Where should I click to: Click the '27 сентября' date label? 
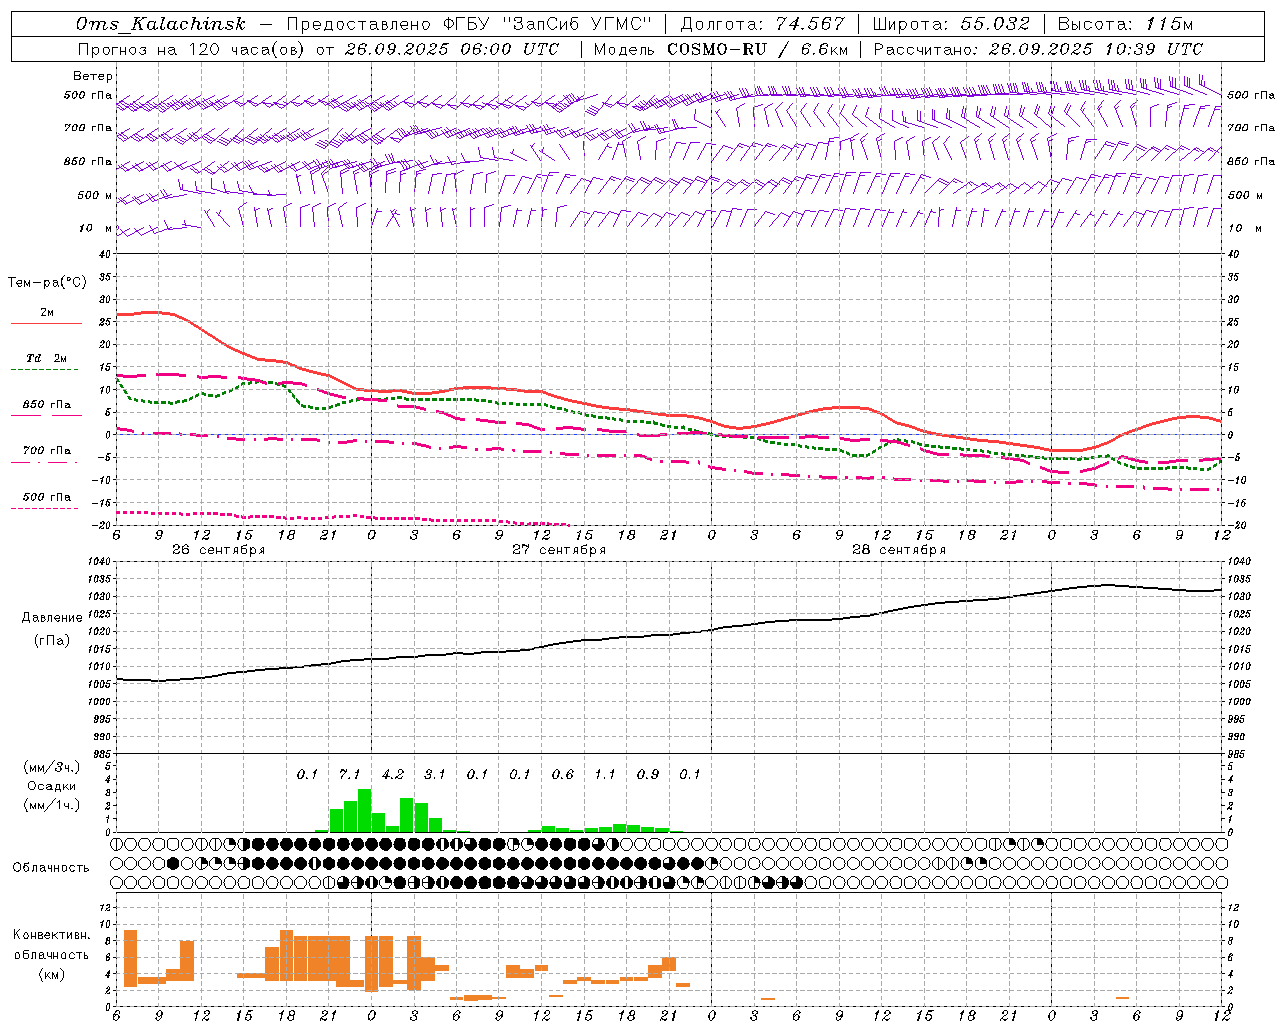pos(559,550)
